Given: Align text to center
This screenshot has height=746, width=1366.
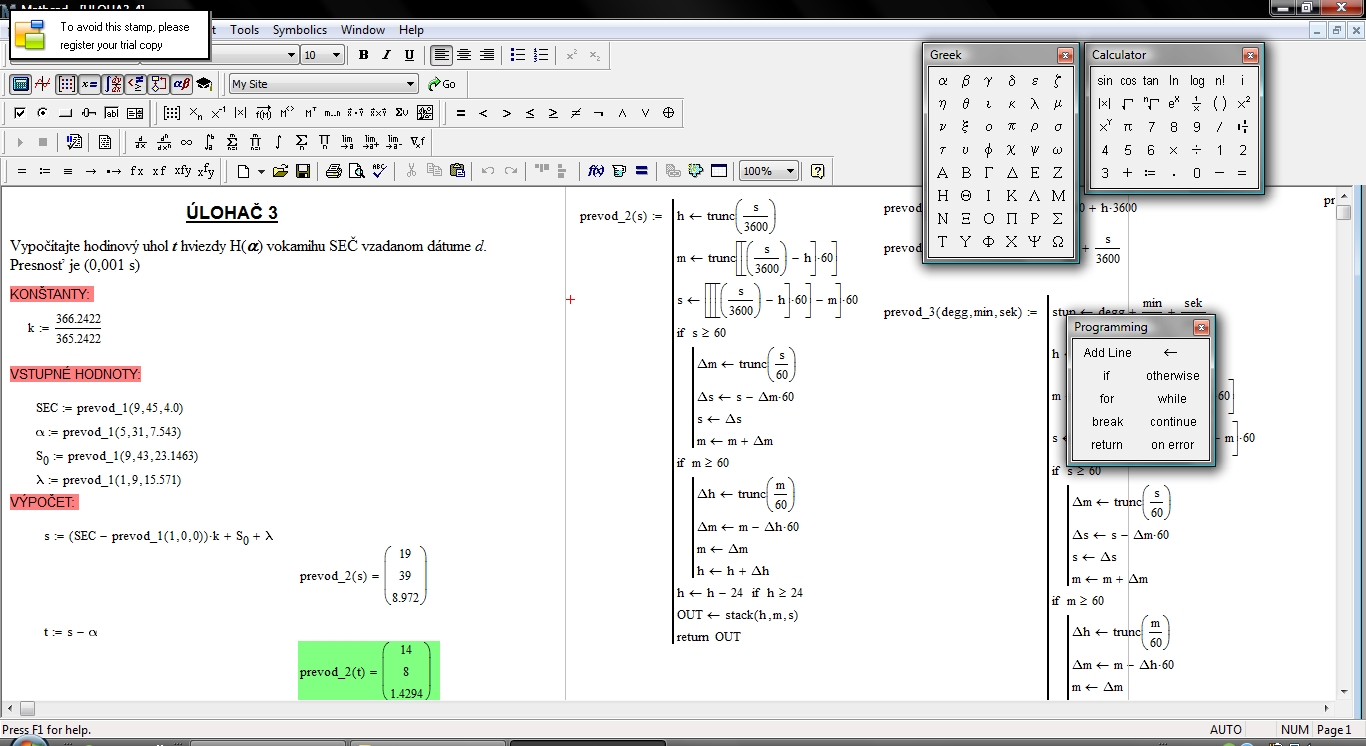Looking at the screenshot, I should (464, 55).
